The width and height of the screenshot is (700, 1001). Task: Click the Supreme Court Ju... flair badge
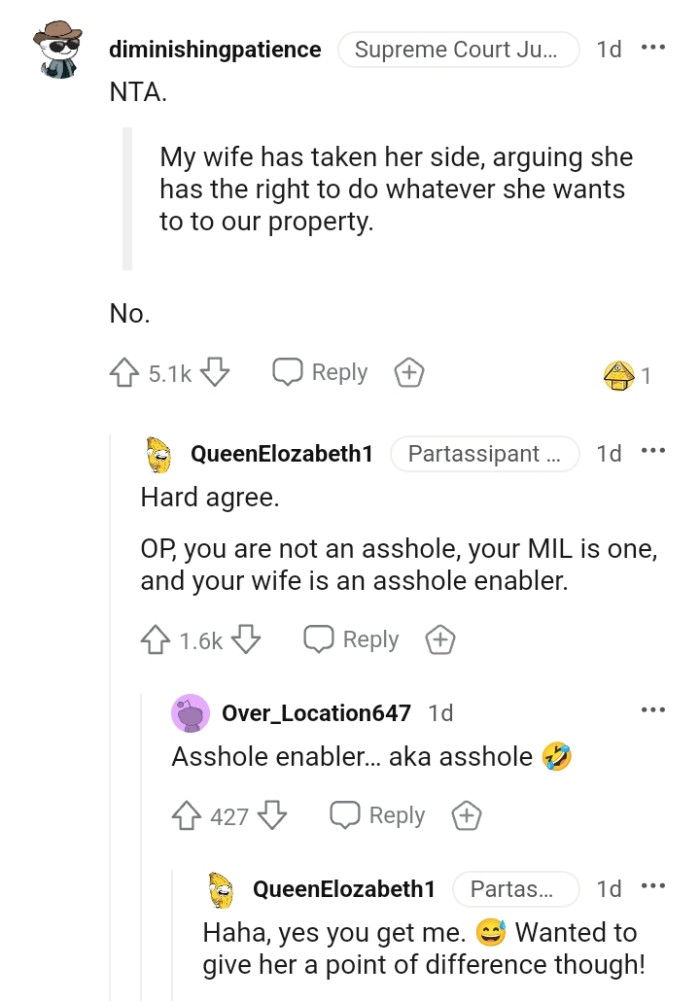coord(458,48)
